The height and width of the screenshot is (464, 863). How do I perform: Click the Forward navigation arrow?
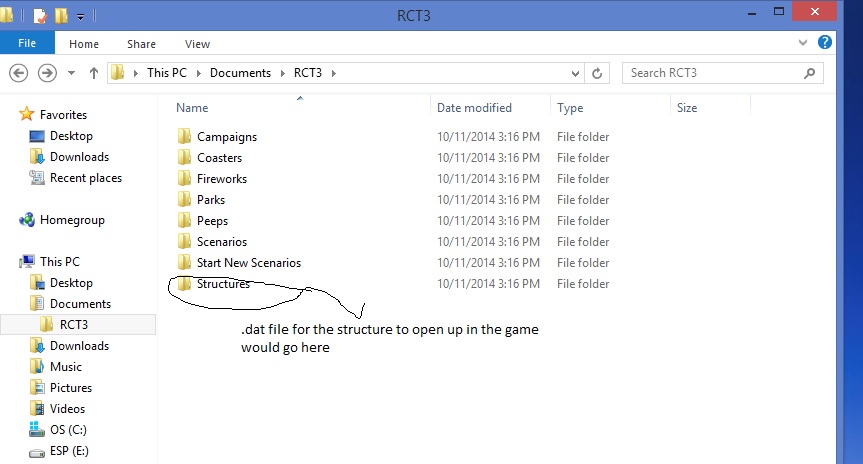coord(46,73)
